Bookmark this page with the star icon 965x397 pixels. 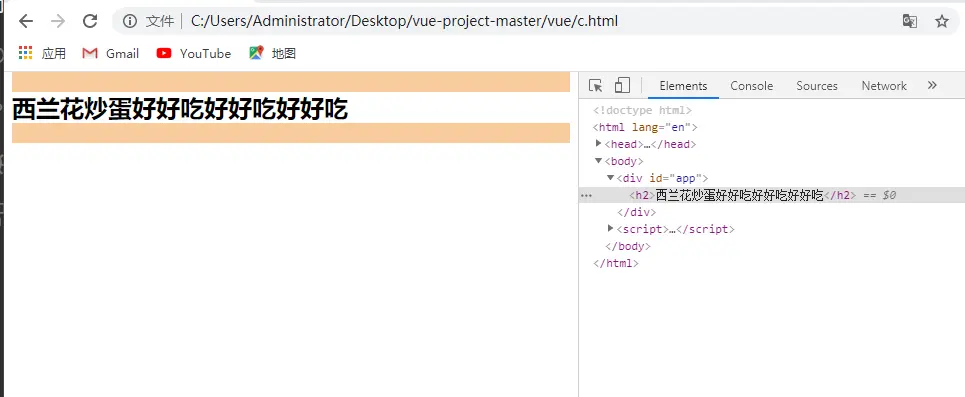tap(942, 22)
